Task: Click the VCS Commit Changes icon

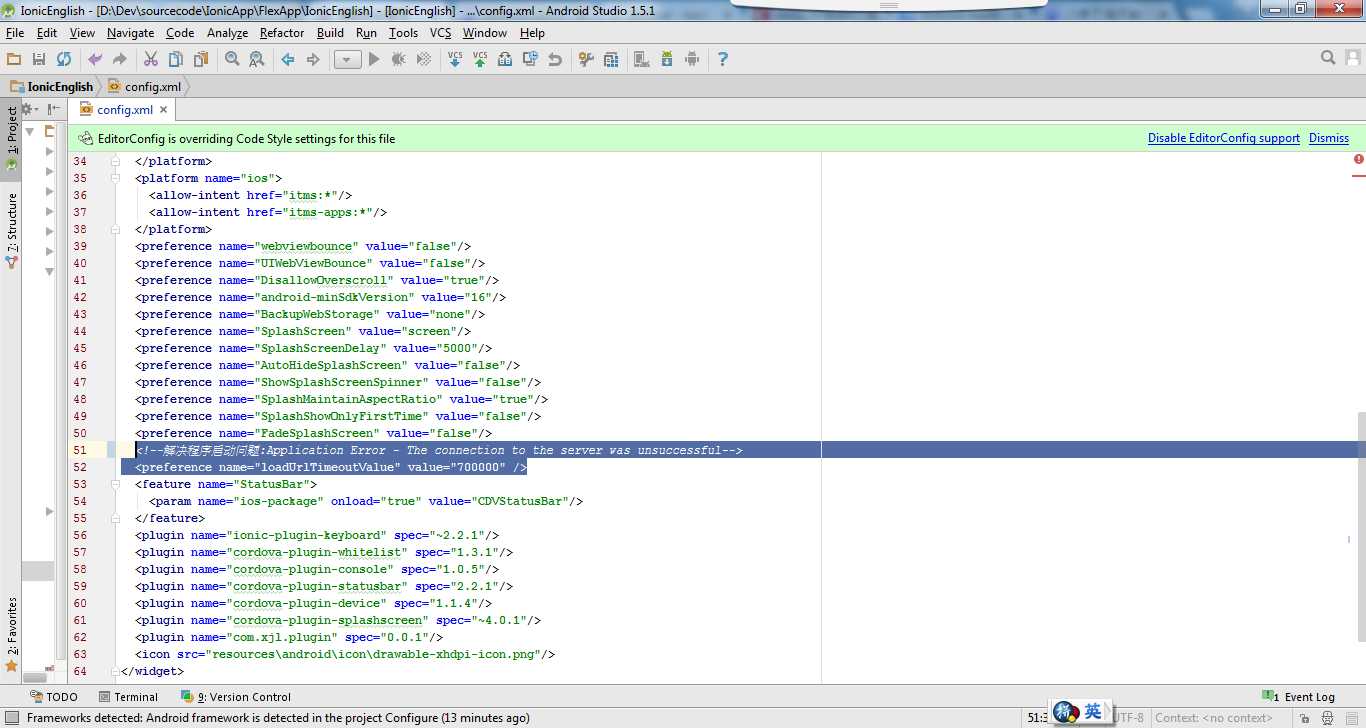Action: tap(480, 60)
